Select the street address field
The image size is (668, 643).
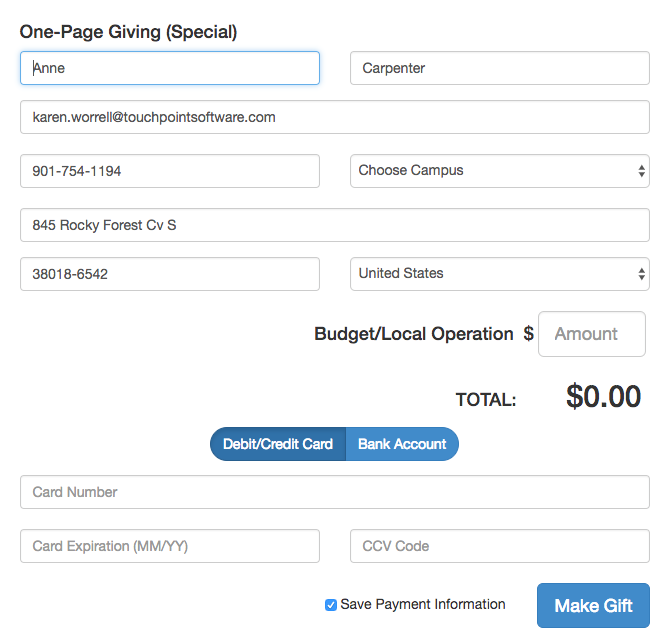click(x=335, y=225)
